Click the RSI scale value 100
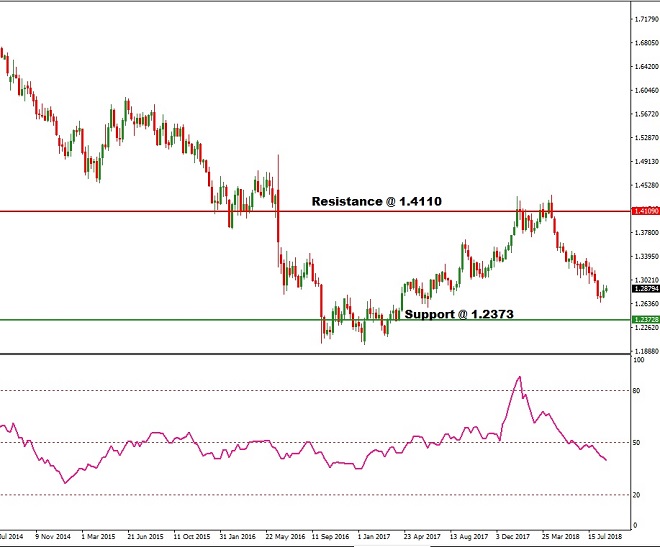 point(639,360)
